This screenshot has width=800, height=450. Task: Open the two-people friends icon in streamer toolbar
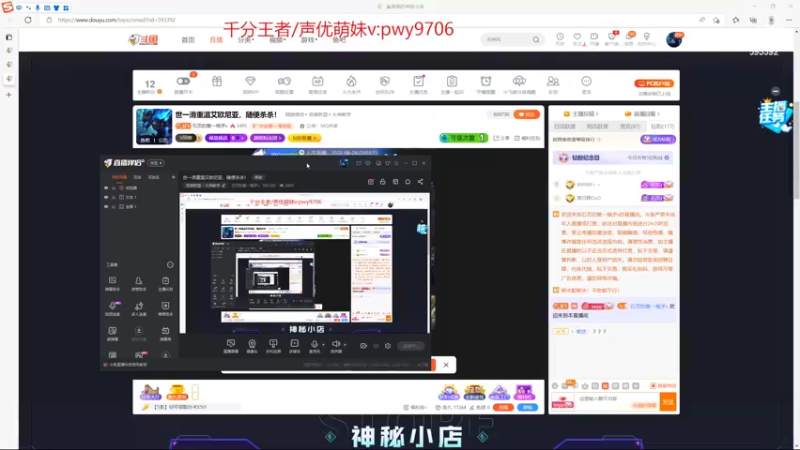pyautogui.click(x=553, y=82)
